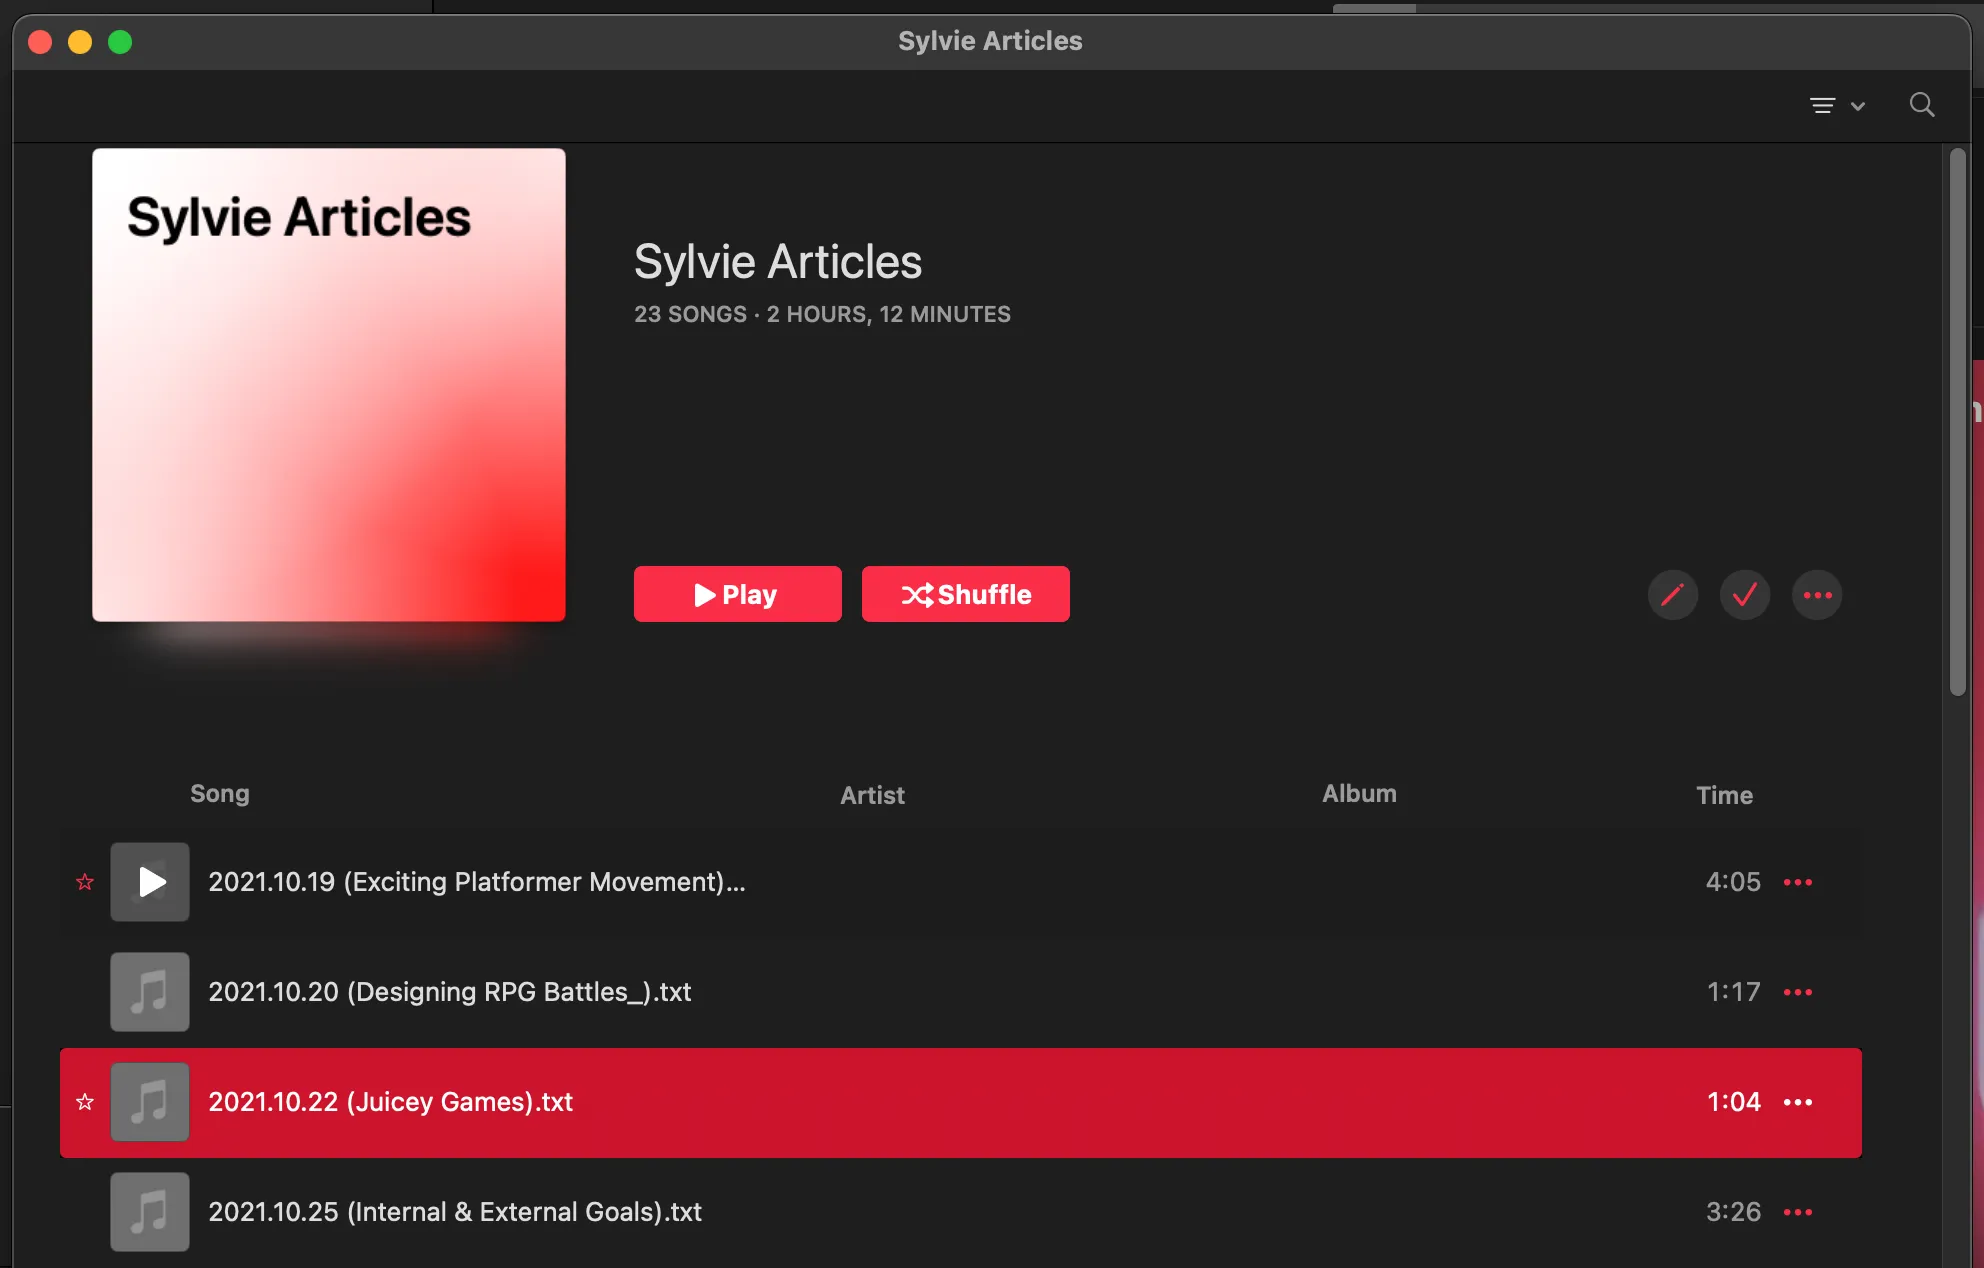Sort by the Artist column header
Viewport: 1984px width, 1268px height.
[x=872, y=795]
